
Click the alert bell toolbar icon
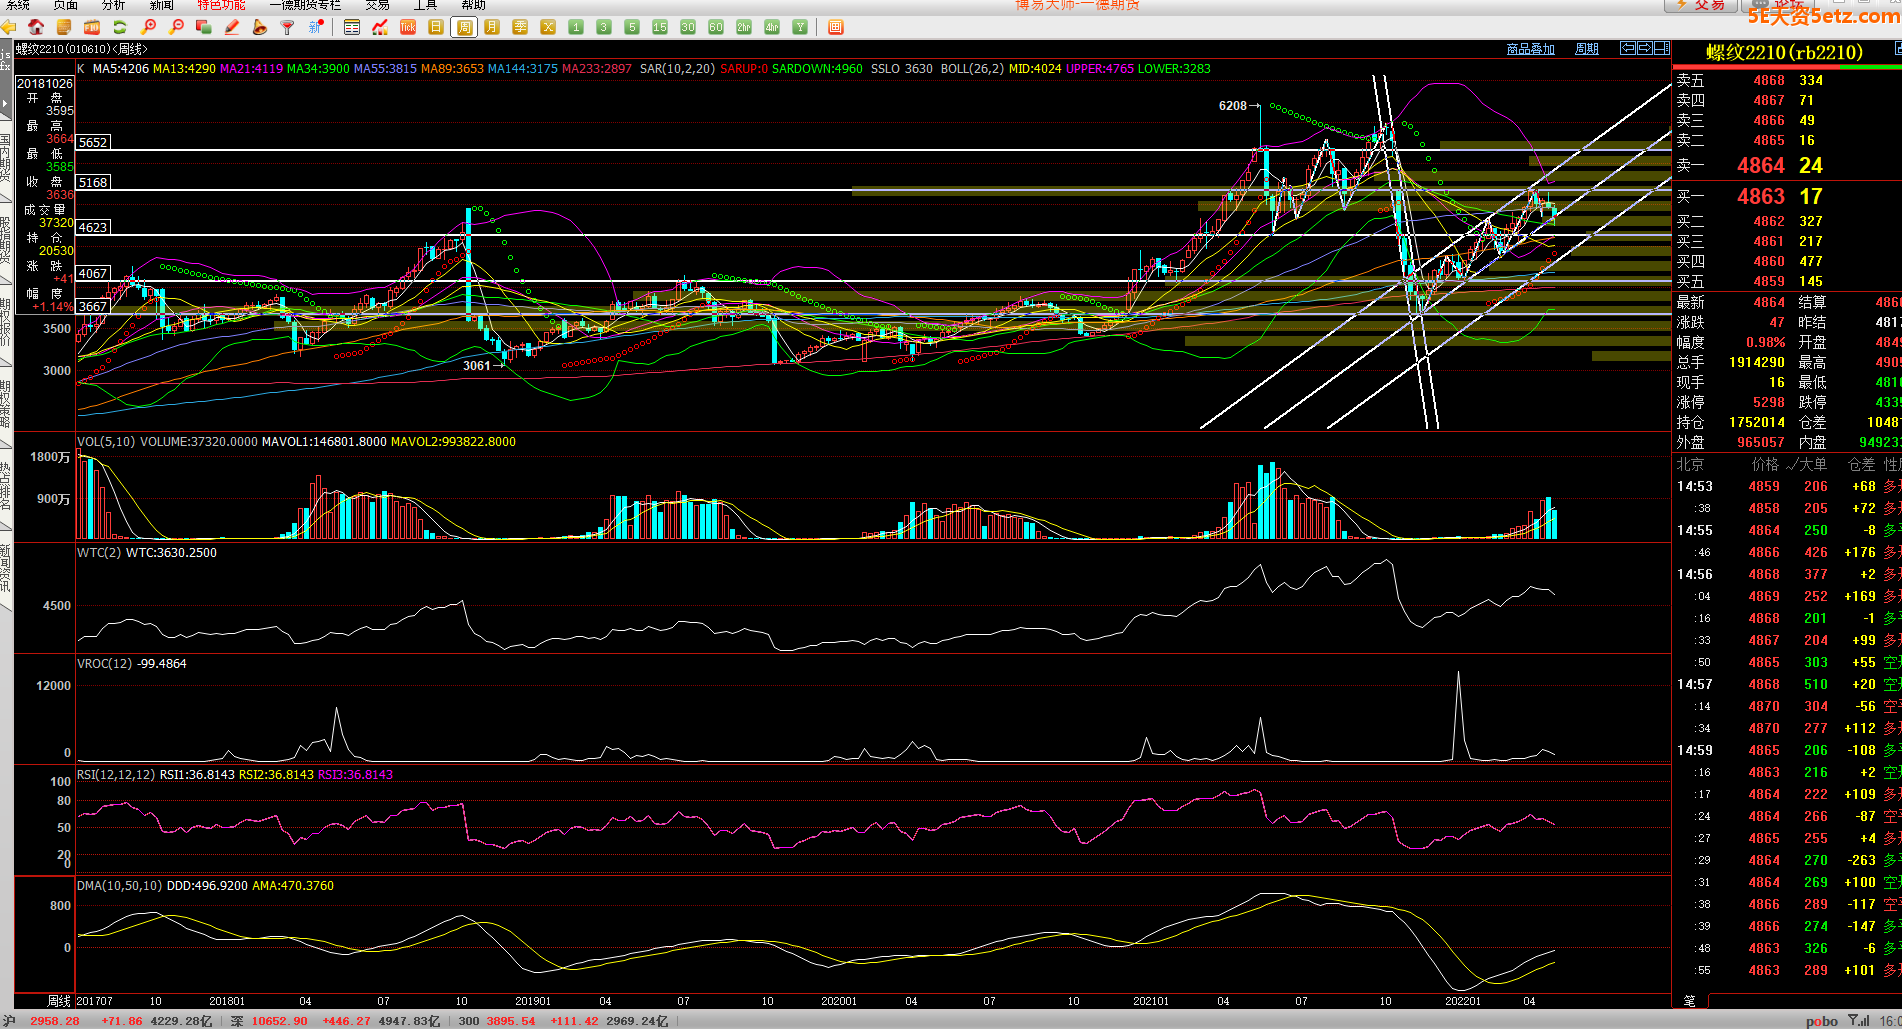pyautogui.click(x=260, y=27)
